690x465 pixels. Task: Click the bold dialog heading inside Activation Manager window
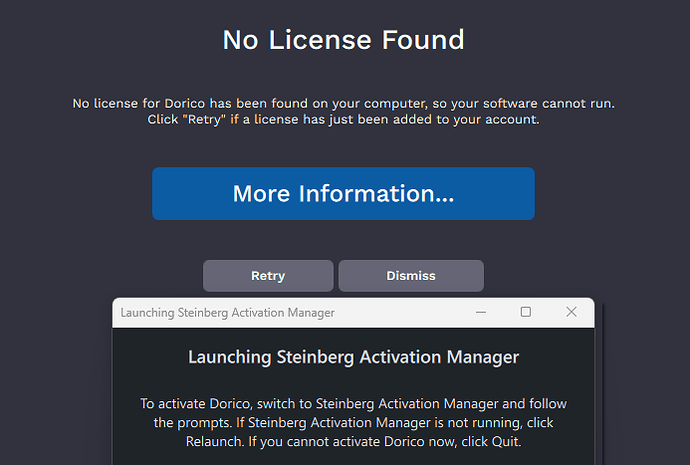tap(353, 357)
